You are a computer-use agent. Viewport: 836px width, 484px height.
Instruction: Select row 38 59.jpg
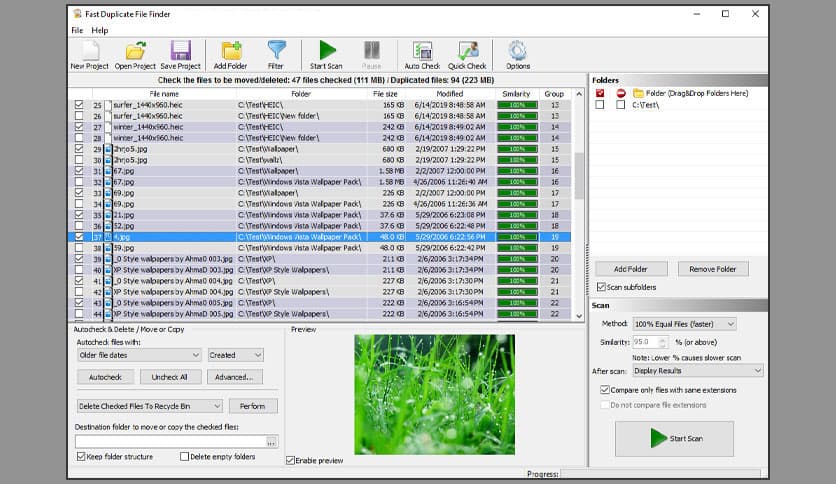pyautogui.click(x=320, y=248)
